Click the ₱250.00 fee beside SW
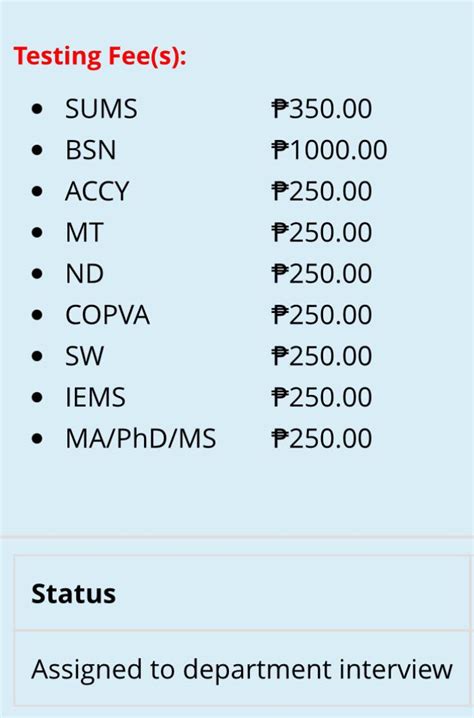474x718 pixels. [x=321, y=356]
